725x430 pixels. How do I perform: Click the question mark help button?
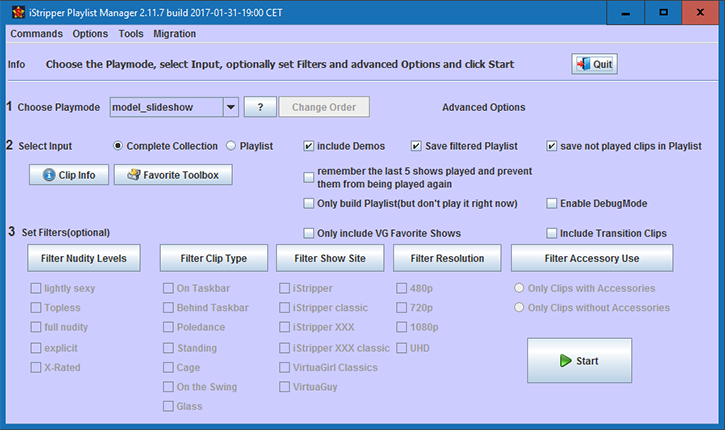click(x=260, y=107)
